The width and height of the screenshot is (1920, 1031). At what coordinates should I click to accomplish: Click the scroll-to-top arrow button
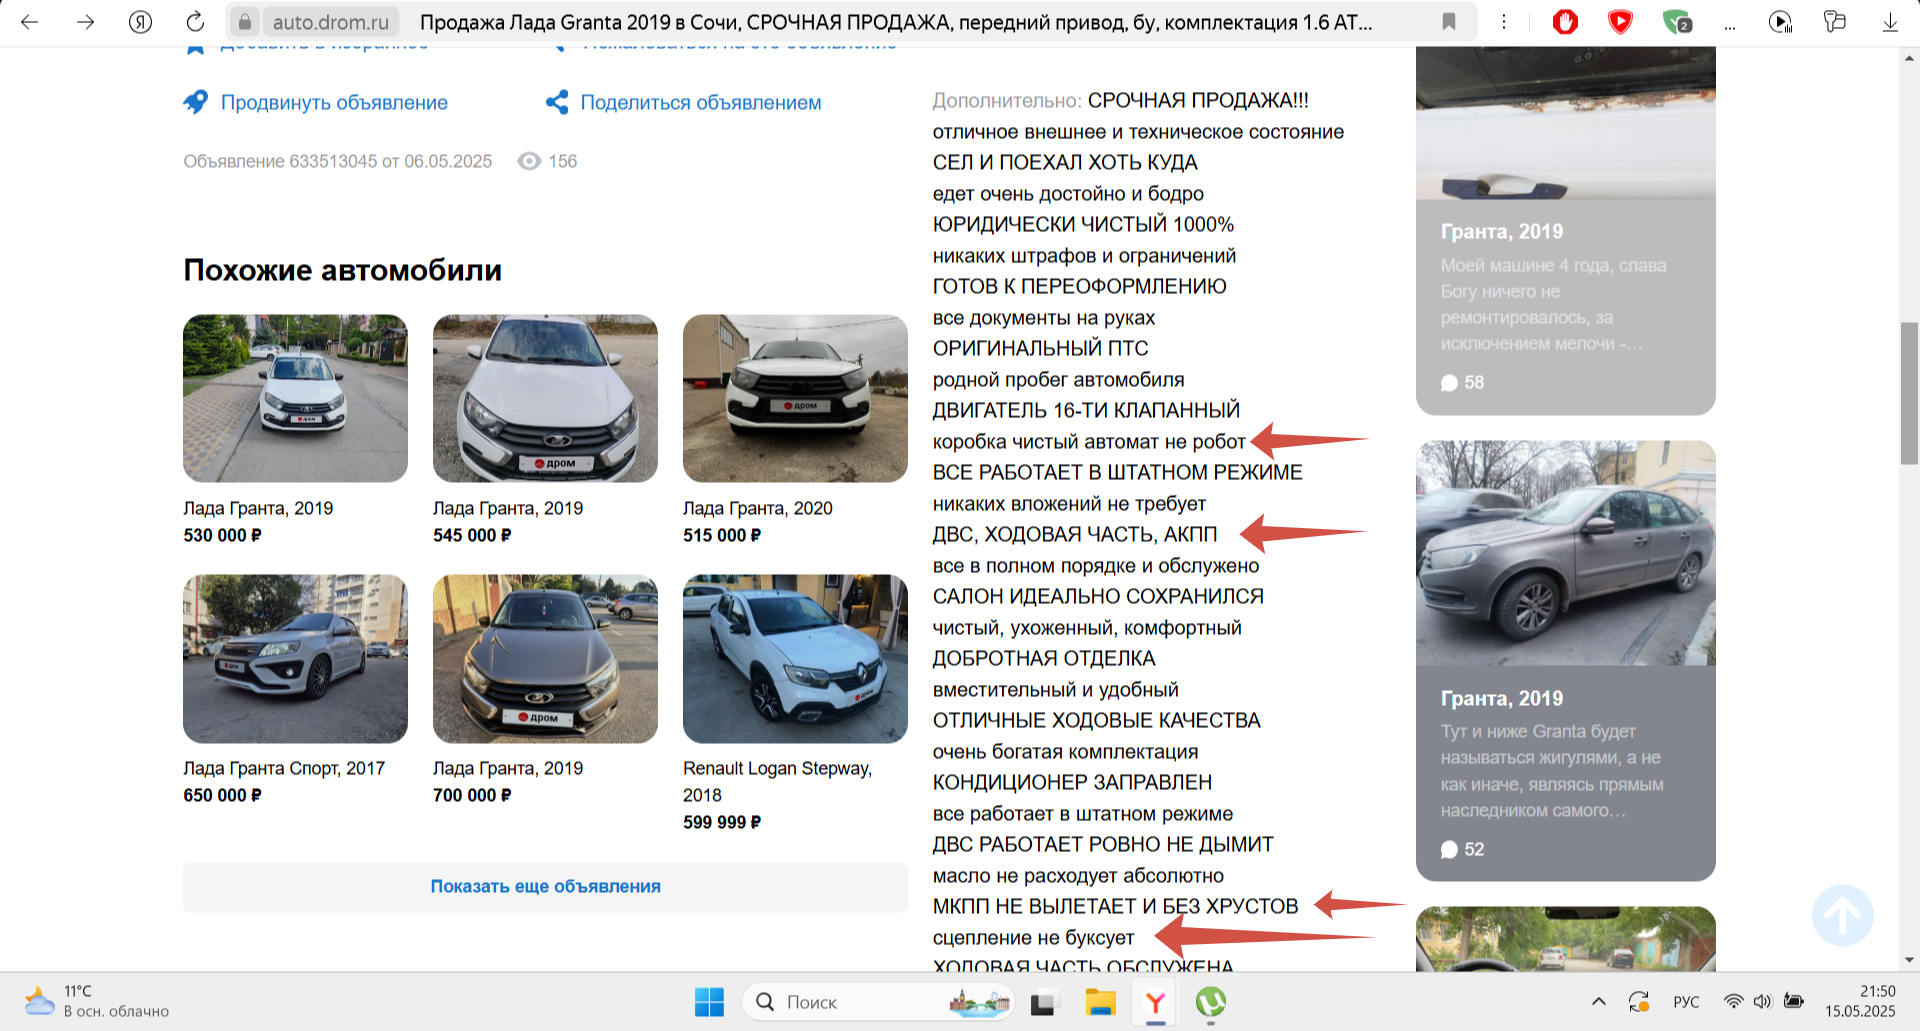(1842, 915)
